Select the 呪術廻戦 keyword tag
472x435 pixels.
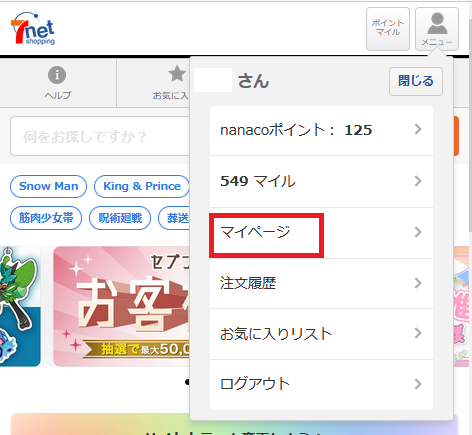pos(120,218)
